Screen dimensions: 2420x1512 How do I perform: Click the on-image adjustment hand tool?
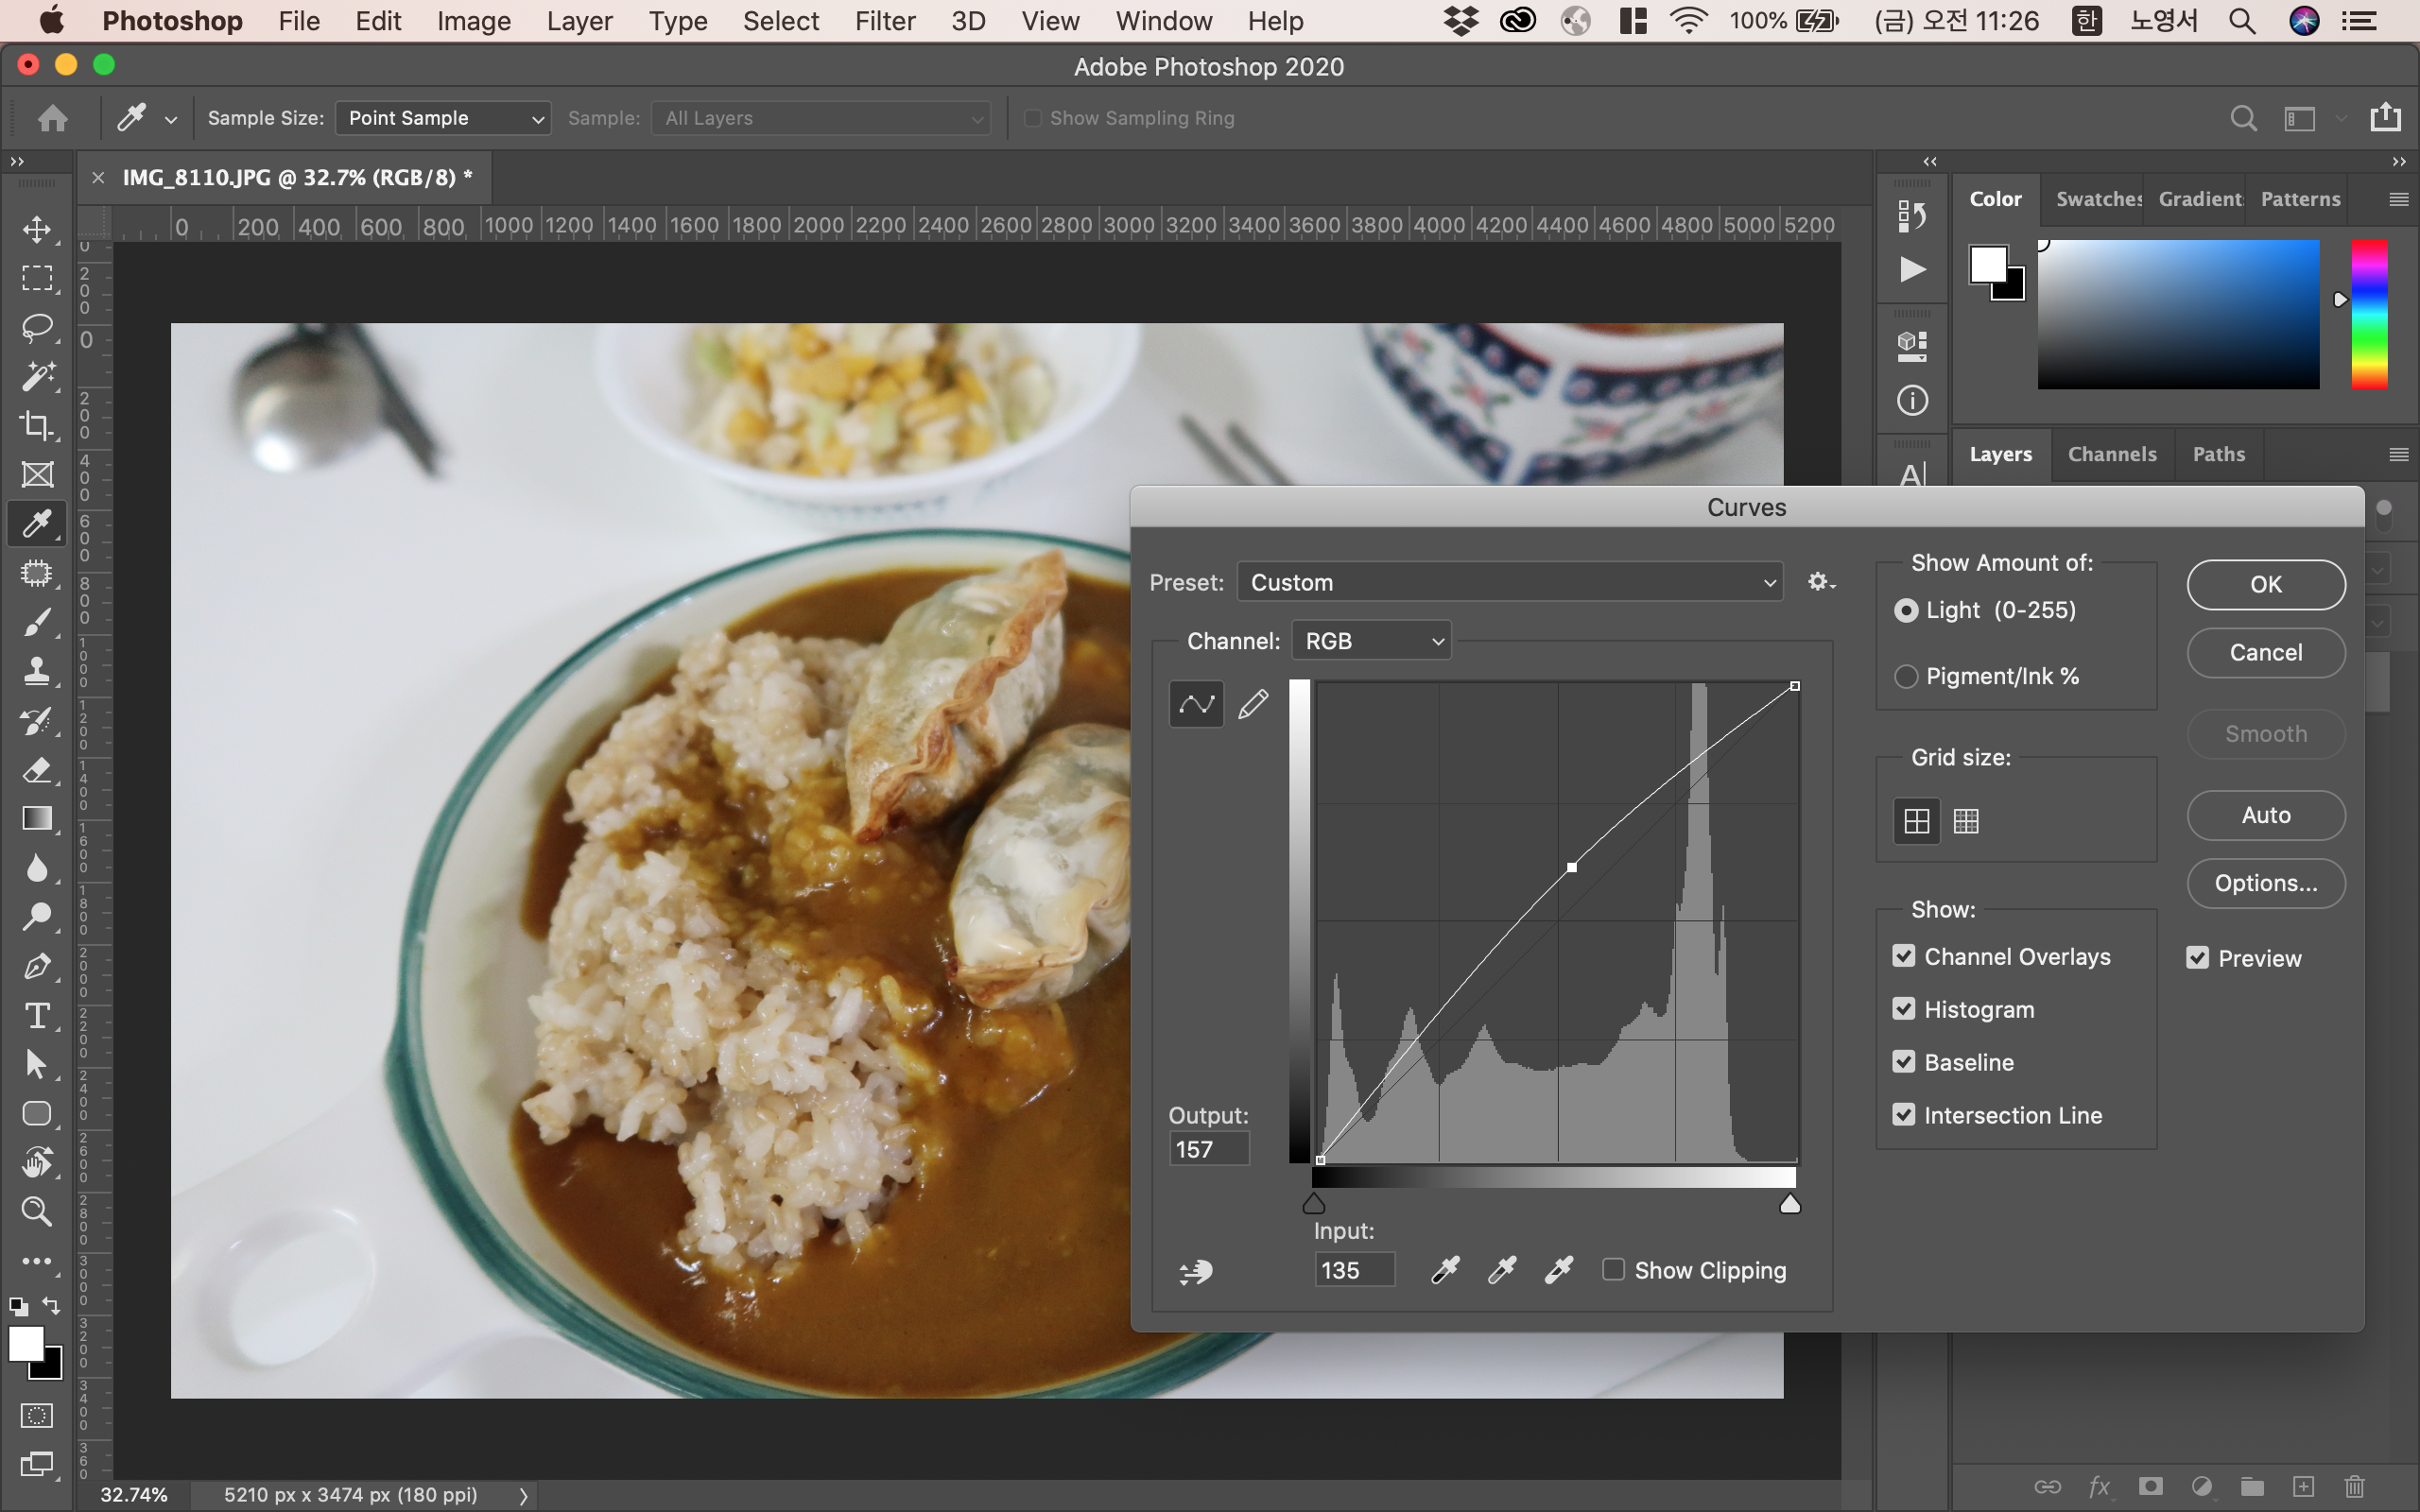1196,1272
